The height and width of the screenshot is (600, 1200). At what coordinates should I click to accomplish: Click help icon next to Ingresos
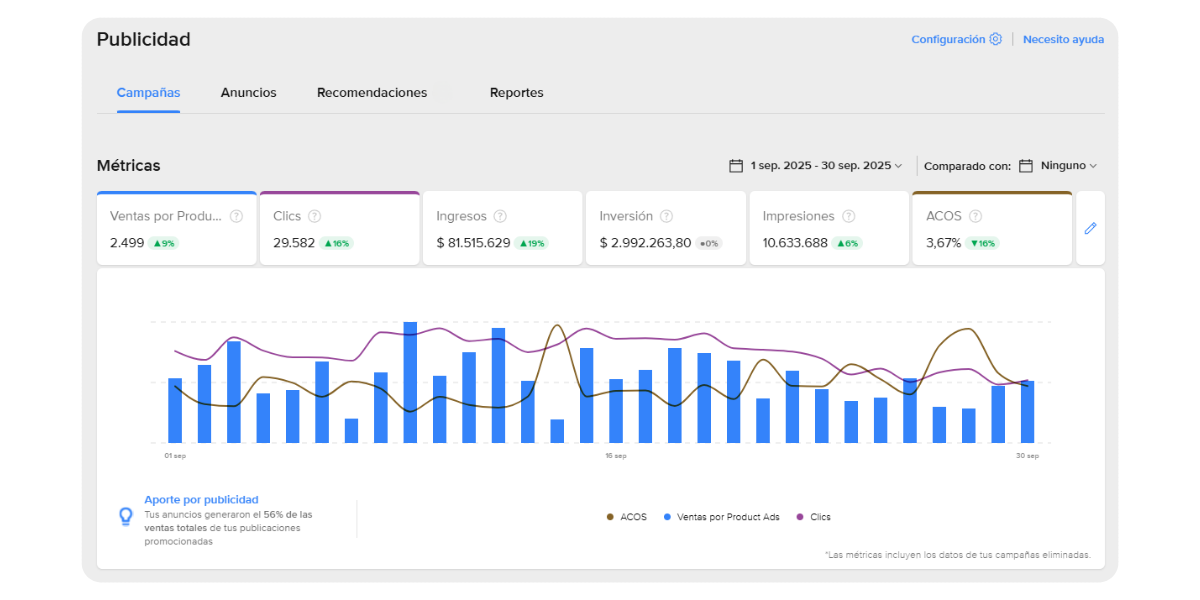pos(500,216)
